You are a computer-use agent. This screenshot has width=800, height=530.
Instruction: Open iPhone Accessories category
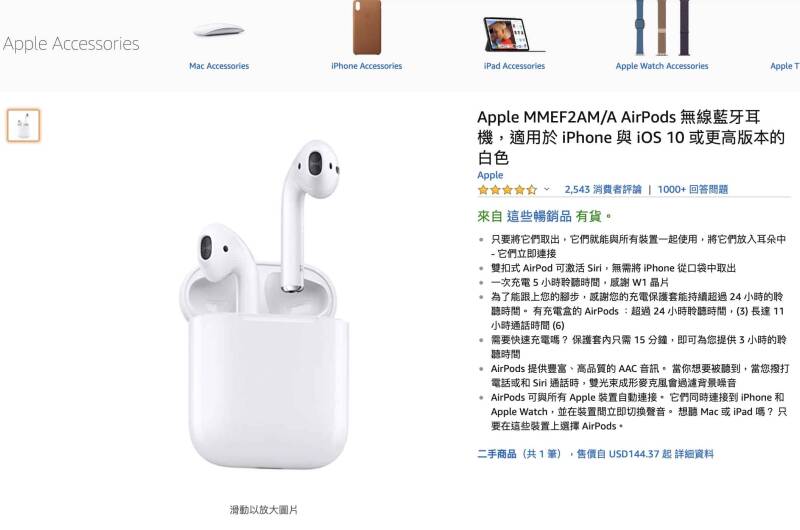point(366,66)
